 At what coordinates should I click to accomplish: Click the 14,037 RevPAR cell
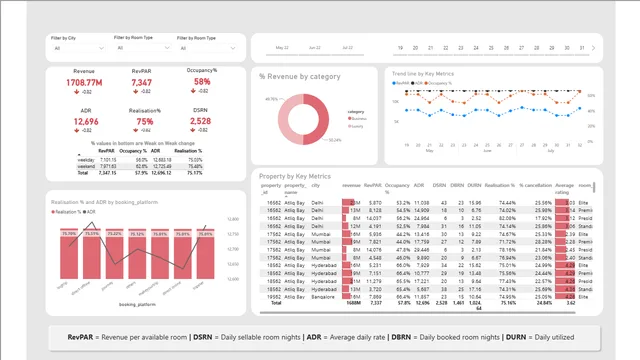[374, 218]
